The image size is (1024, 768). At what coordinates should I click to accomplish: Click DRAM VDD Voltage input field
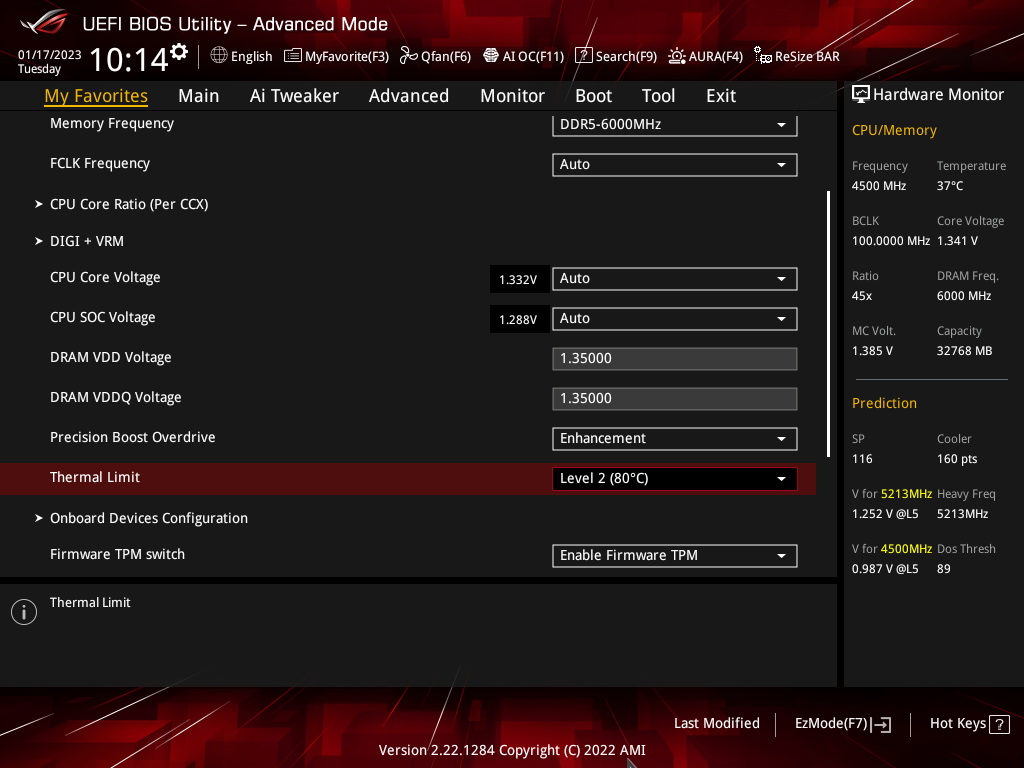(x=675, y=359)
